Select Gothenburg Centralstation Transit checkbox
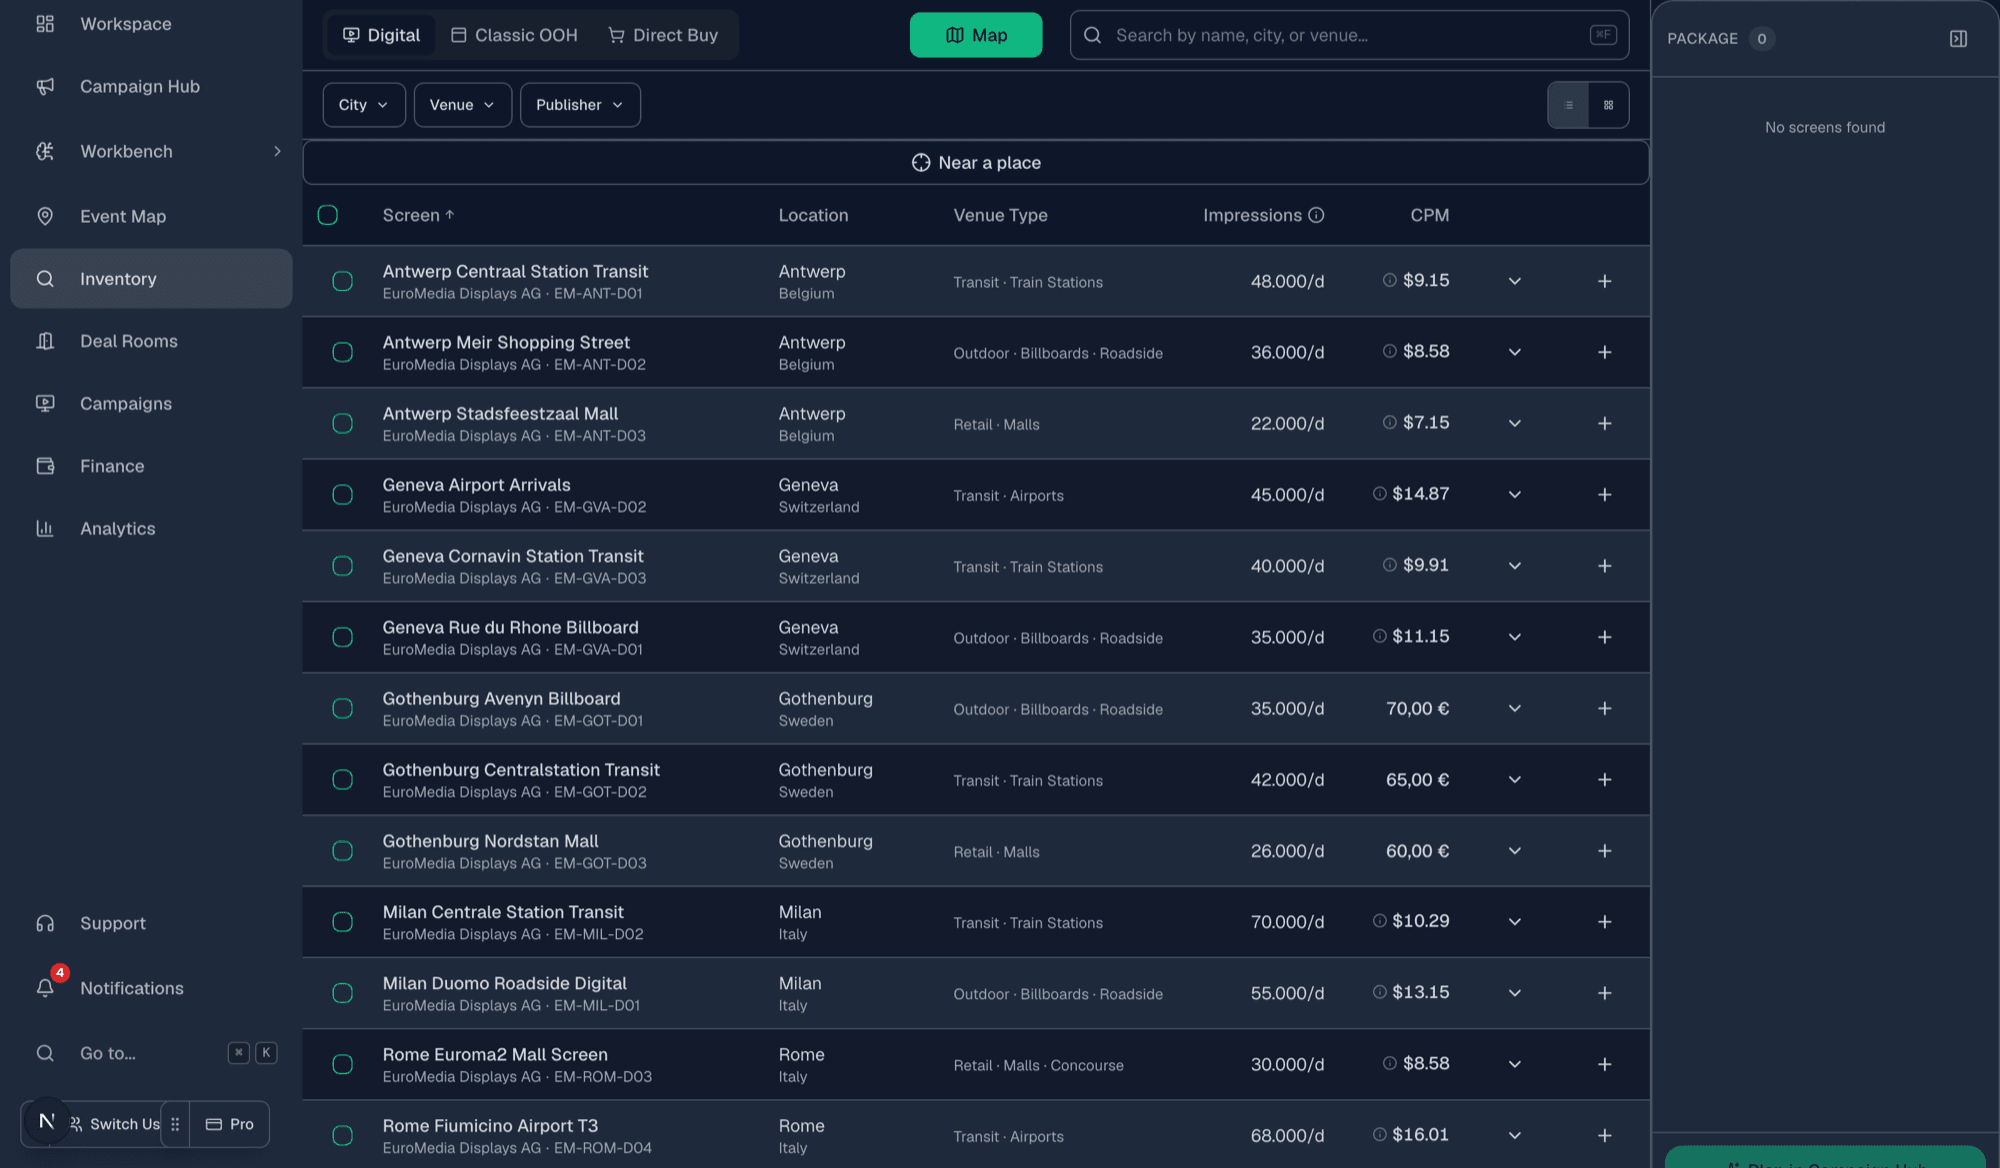The image size is (2000, 1168). point(342,780)
